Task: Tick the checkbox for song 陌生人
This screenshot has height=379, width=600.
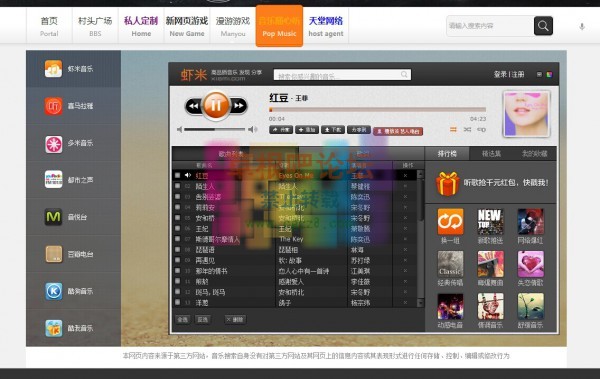Action: 178,186
